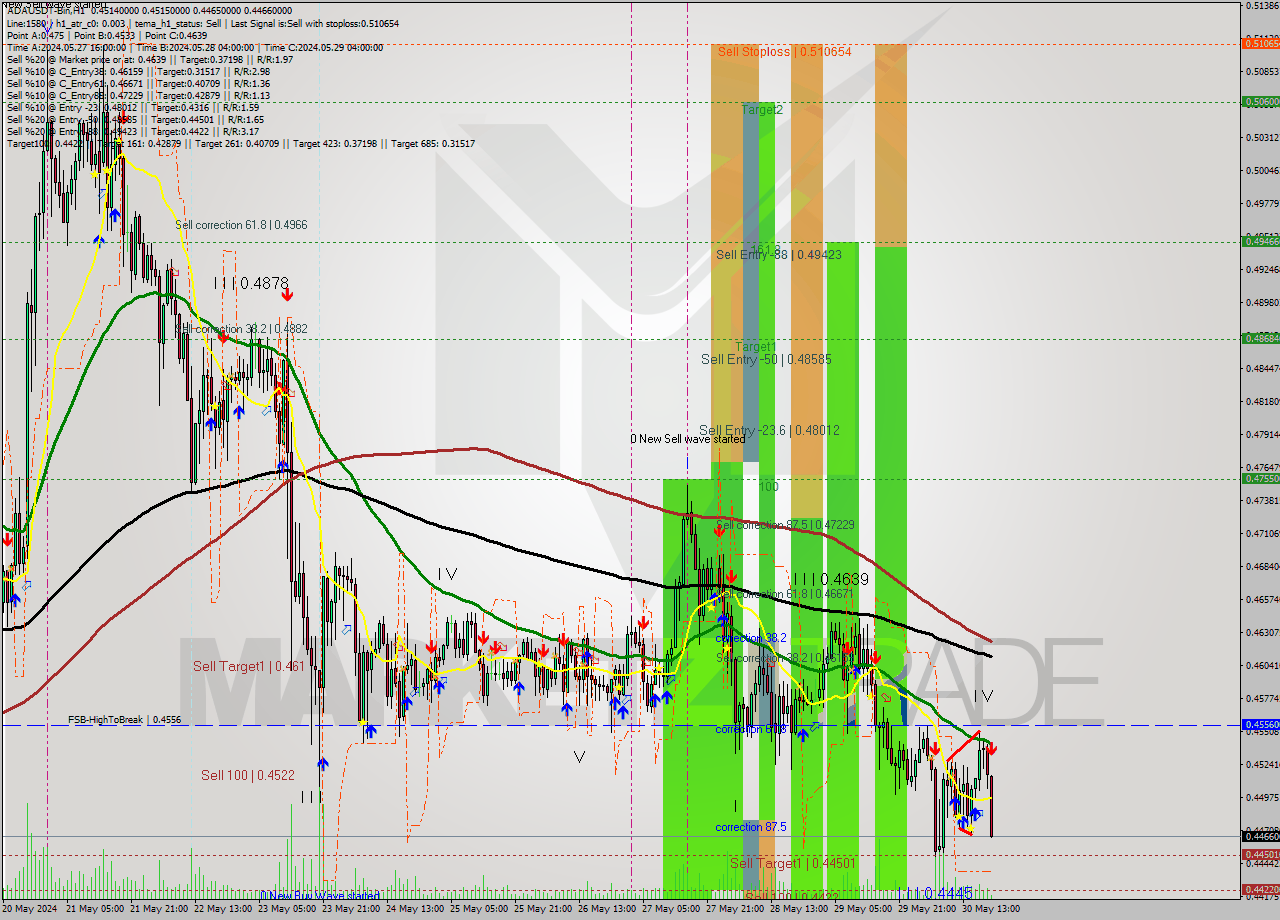Select the blue 0.45560 price axis tag
Screen dimensions: 1280x920
point(1260,724)
